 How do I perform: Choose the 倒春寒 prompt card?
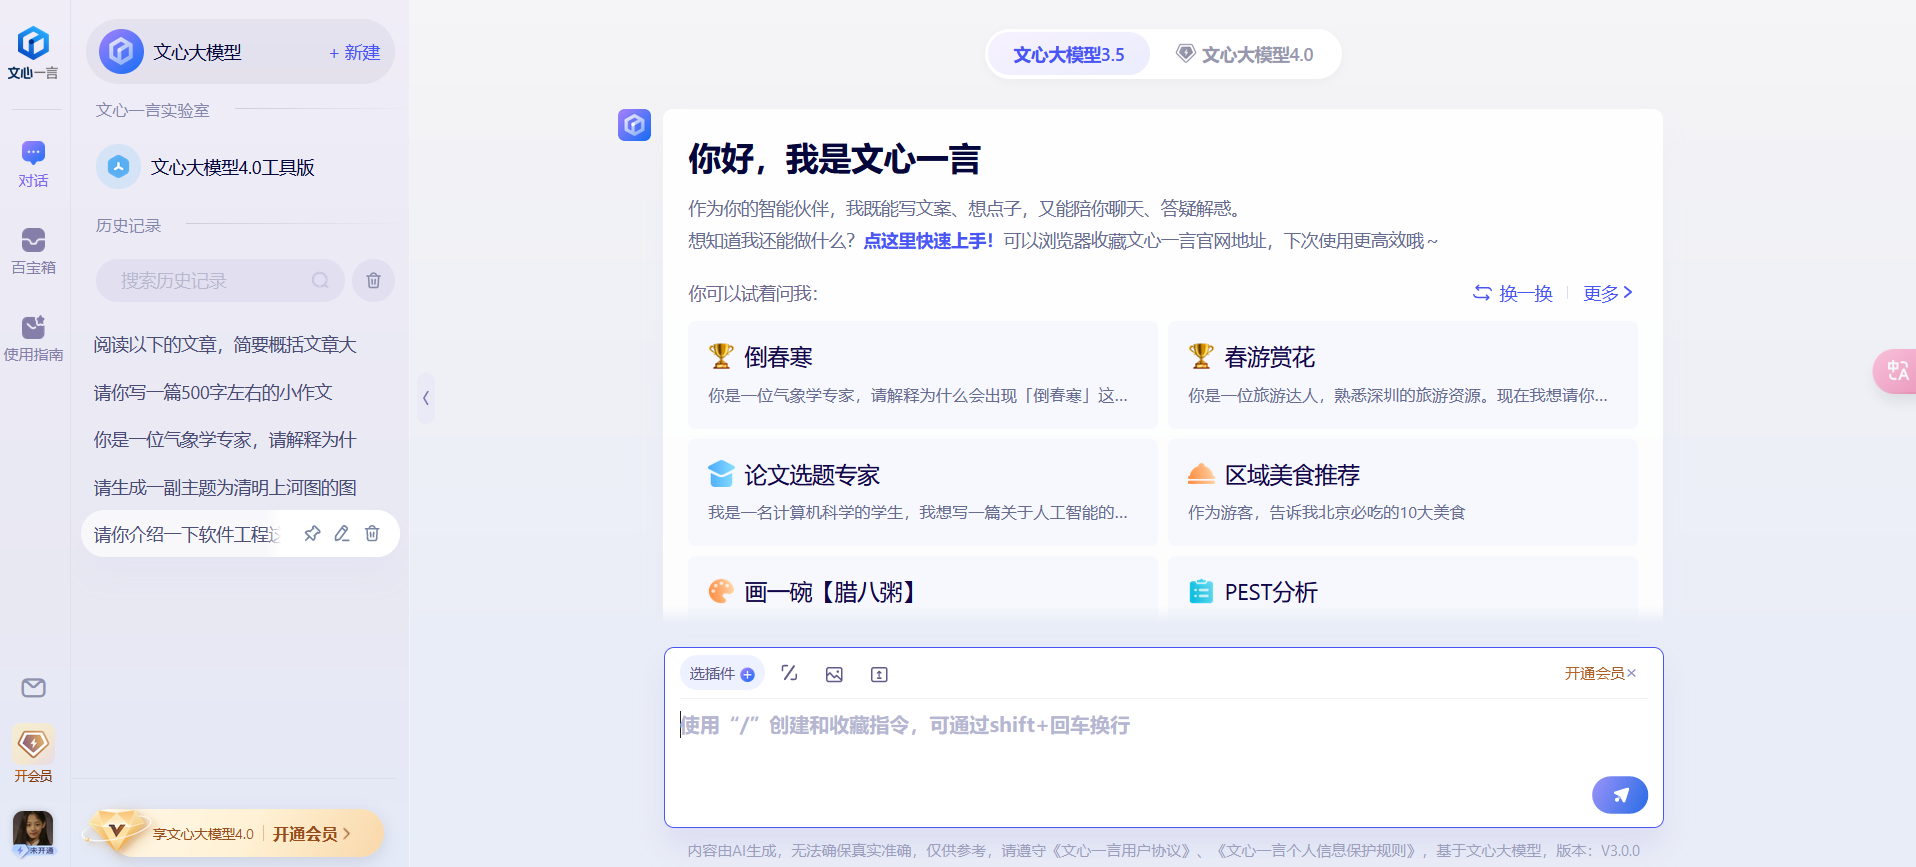(922, 375)
